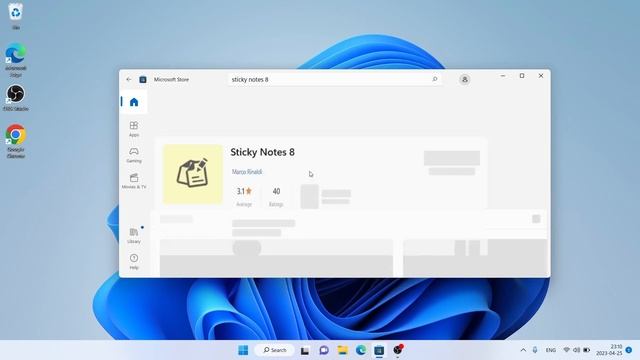Image resolution: width=640 pixels, height=360 pixels.
Task: Click the microphone tray icon
Action: pyautogui.click(x=535, y=350)
